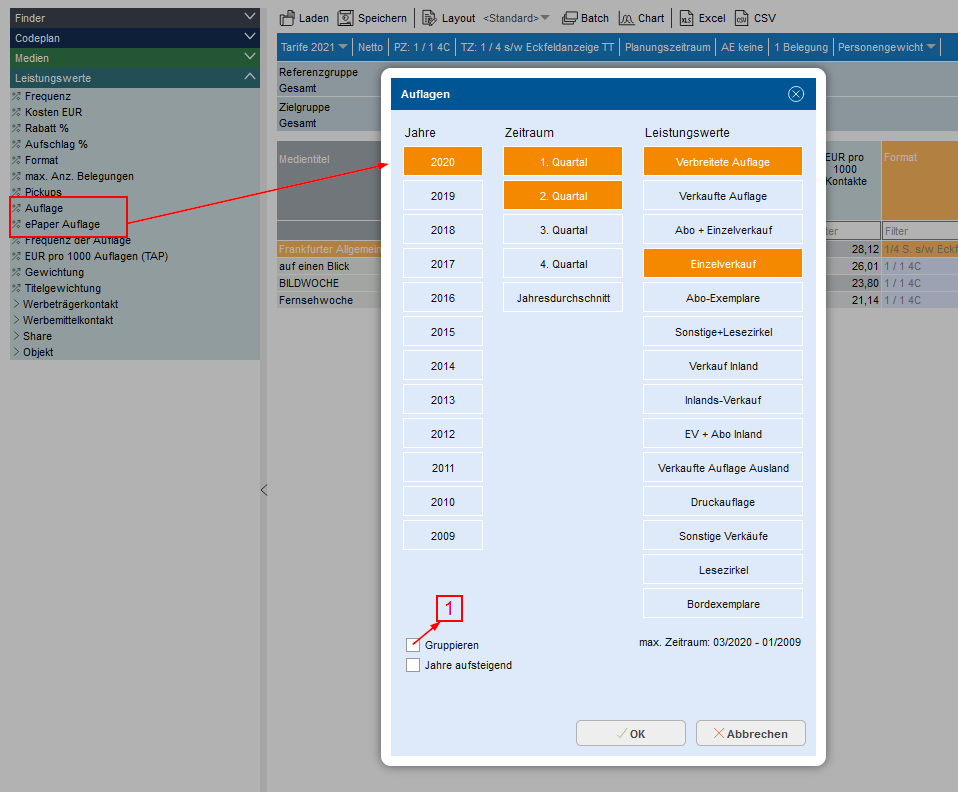The height and width of the screenshot is (792, 958).
Task: Confirm with the OK button
Action: [x=630, y=733]
